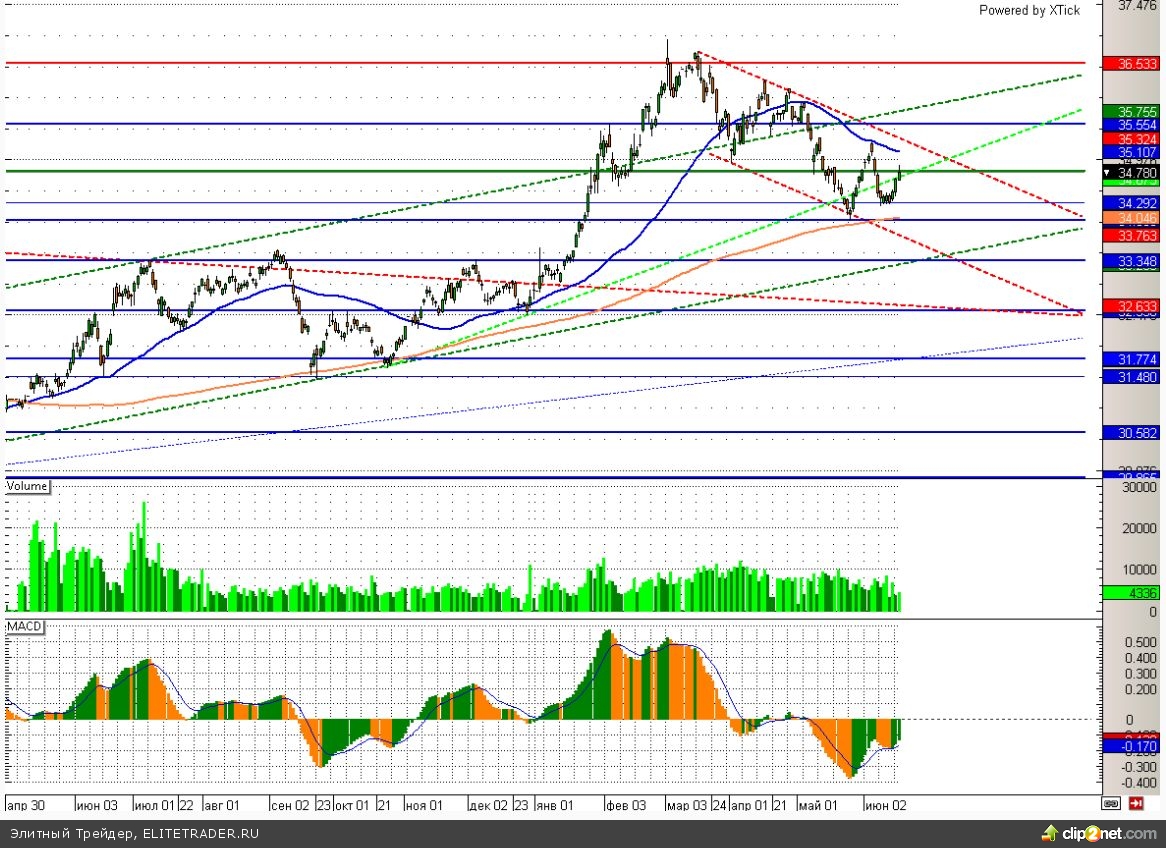The height and width of the screenshot is (848, 1166).
Task: Click the blue 35.554 level label
Action: point(1130,124)
